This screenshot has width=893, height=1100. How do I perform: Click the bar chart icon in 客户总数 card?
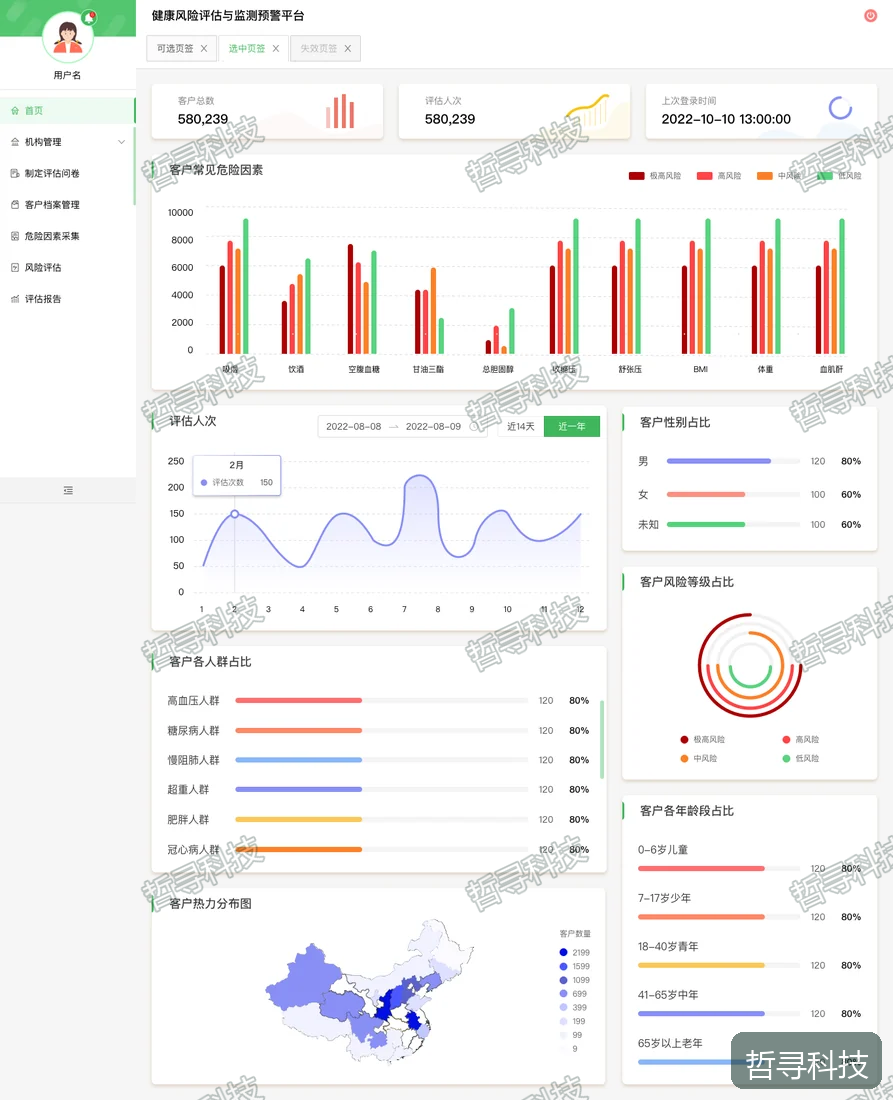[340, 112]
